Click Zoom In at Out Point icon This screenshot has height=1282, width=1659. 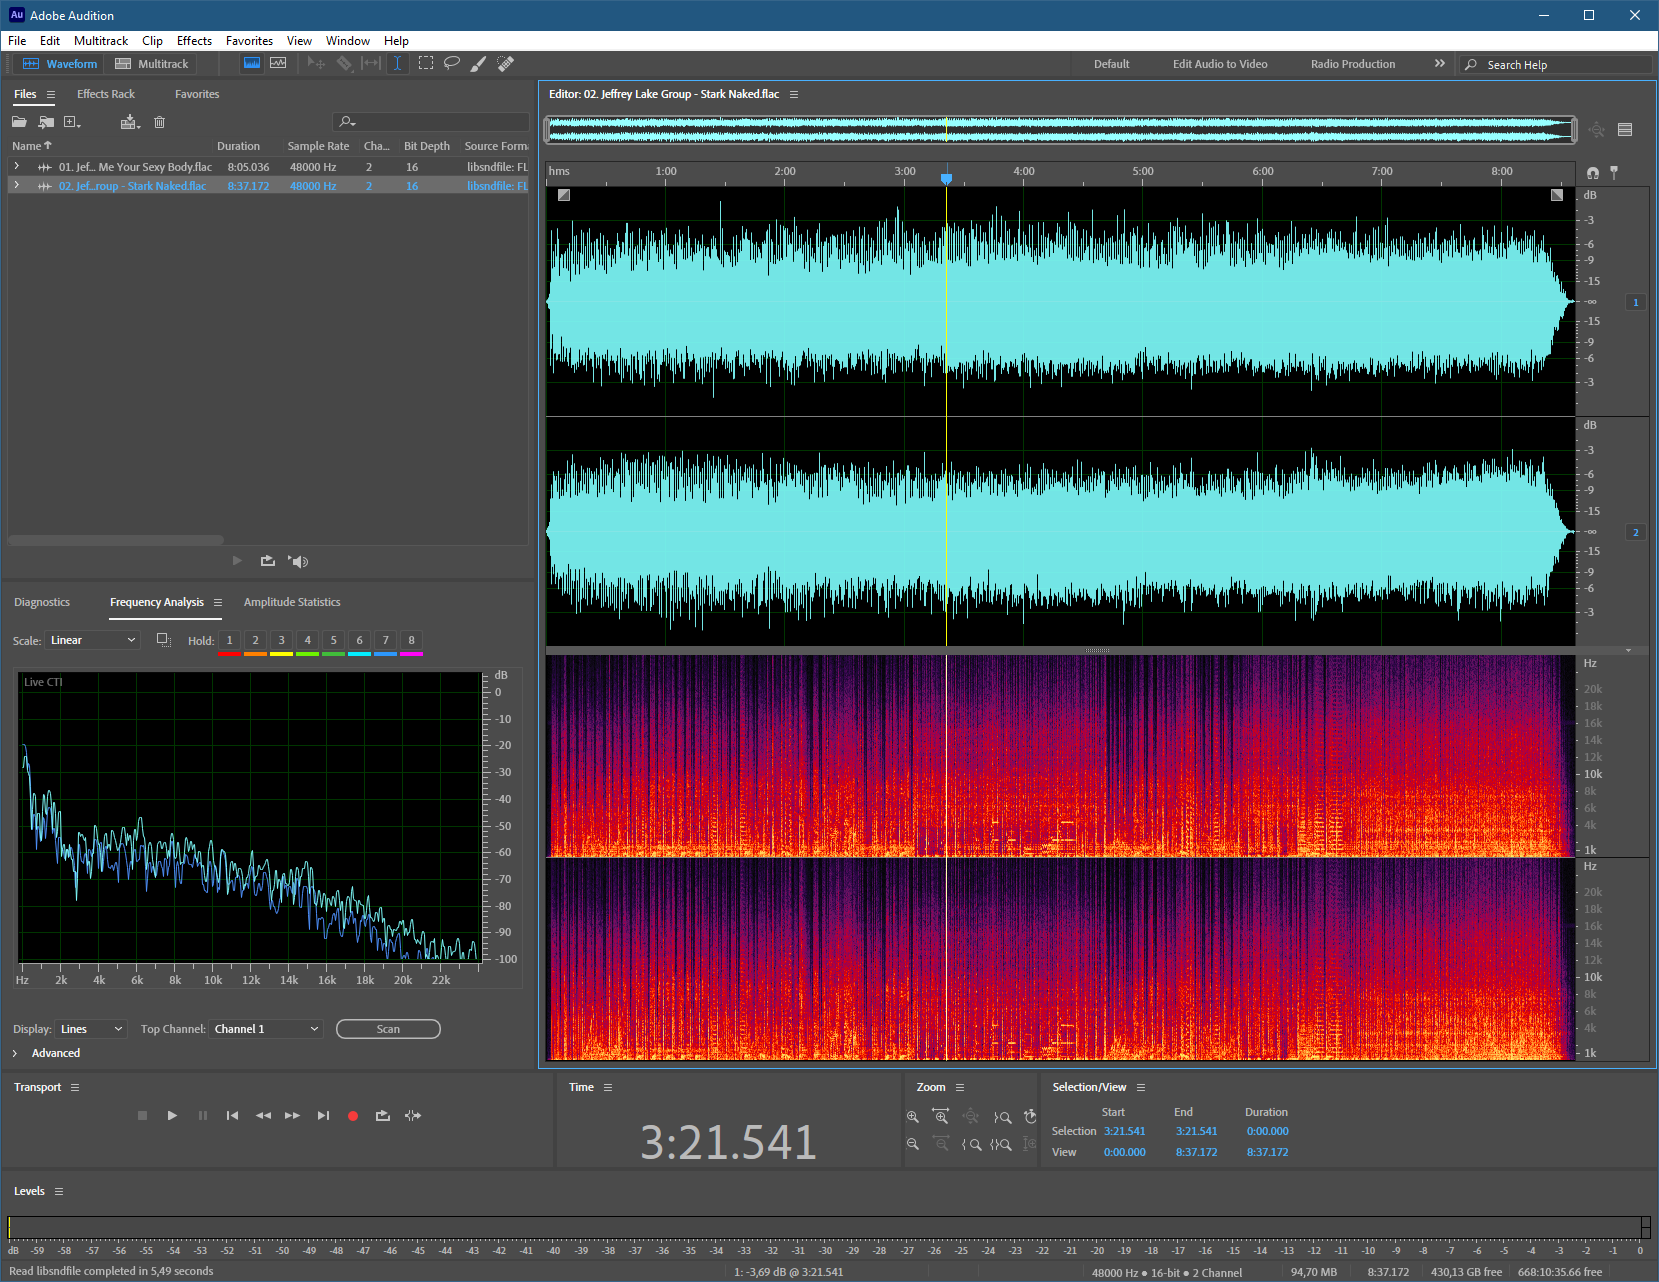pyautogui.click(x=1002, y=1117)
